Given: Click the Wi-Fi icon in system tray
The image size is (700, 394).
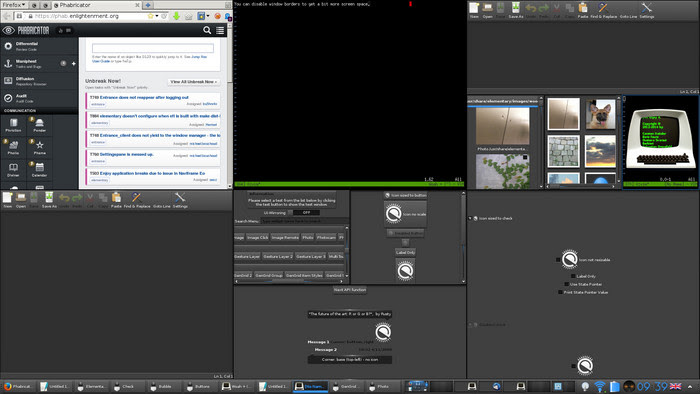Looking at the screenshot, I should 600,386.
